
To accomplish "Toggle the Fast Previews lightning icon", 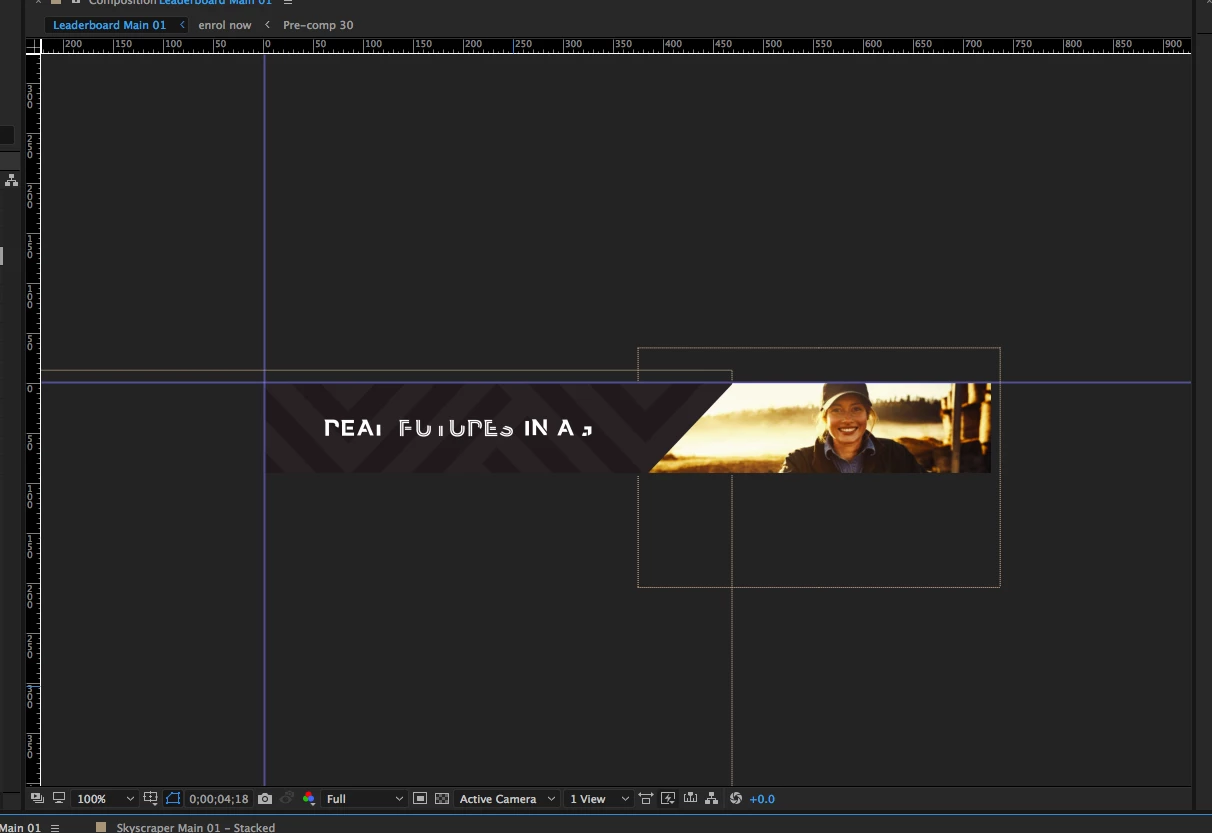I will point(668,798).
